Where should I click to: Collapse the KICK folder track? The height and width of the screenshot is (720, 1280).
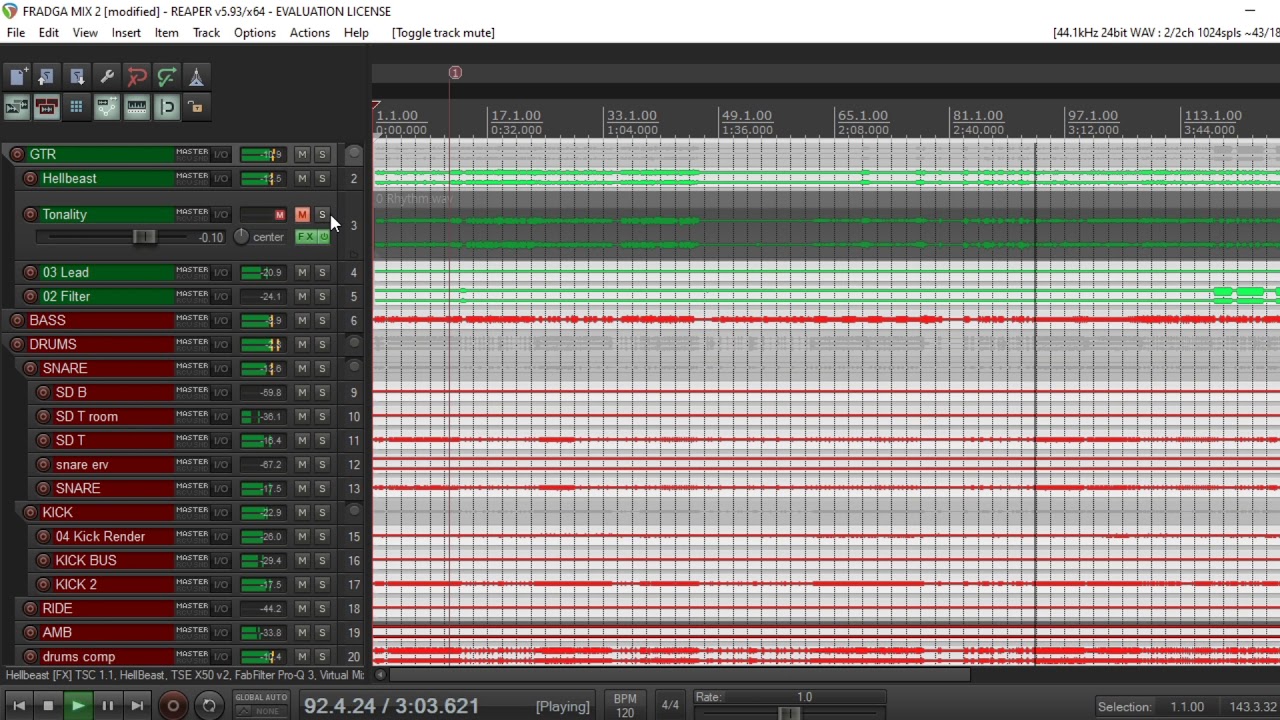(353, 512)
